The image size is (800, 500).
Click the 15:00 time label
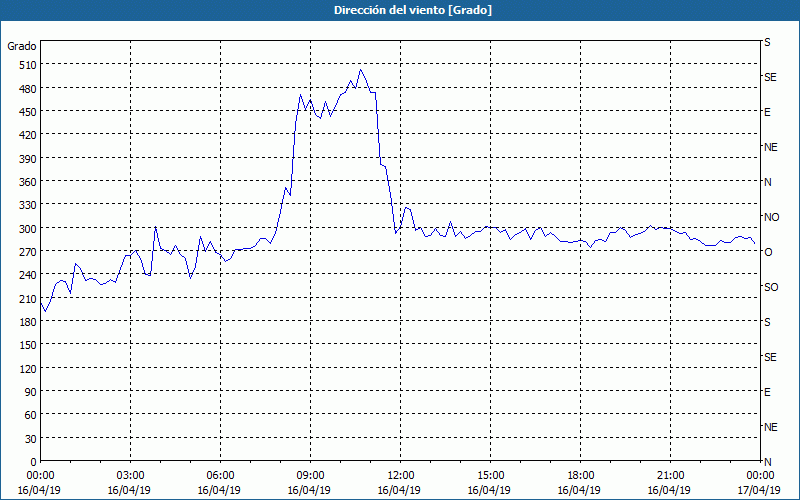(490, 476)
